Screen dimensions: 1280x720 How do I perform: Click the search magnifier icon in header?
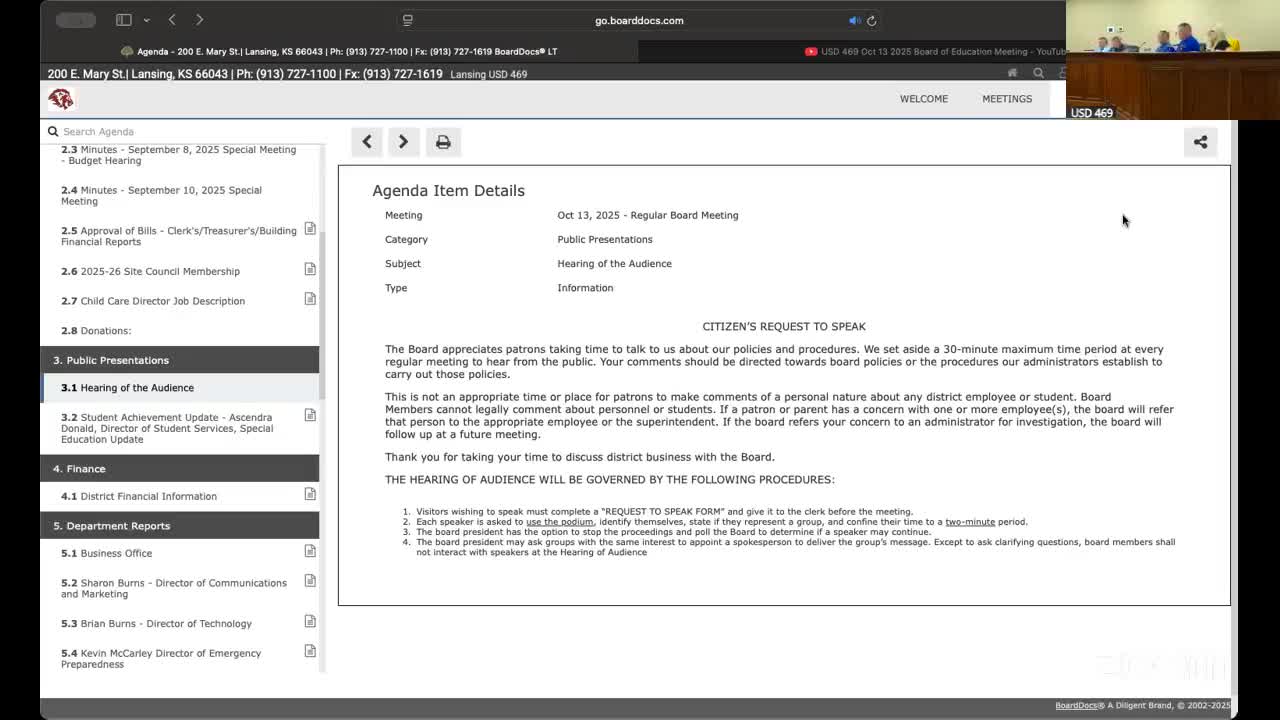tap(1038, 73)
